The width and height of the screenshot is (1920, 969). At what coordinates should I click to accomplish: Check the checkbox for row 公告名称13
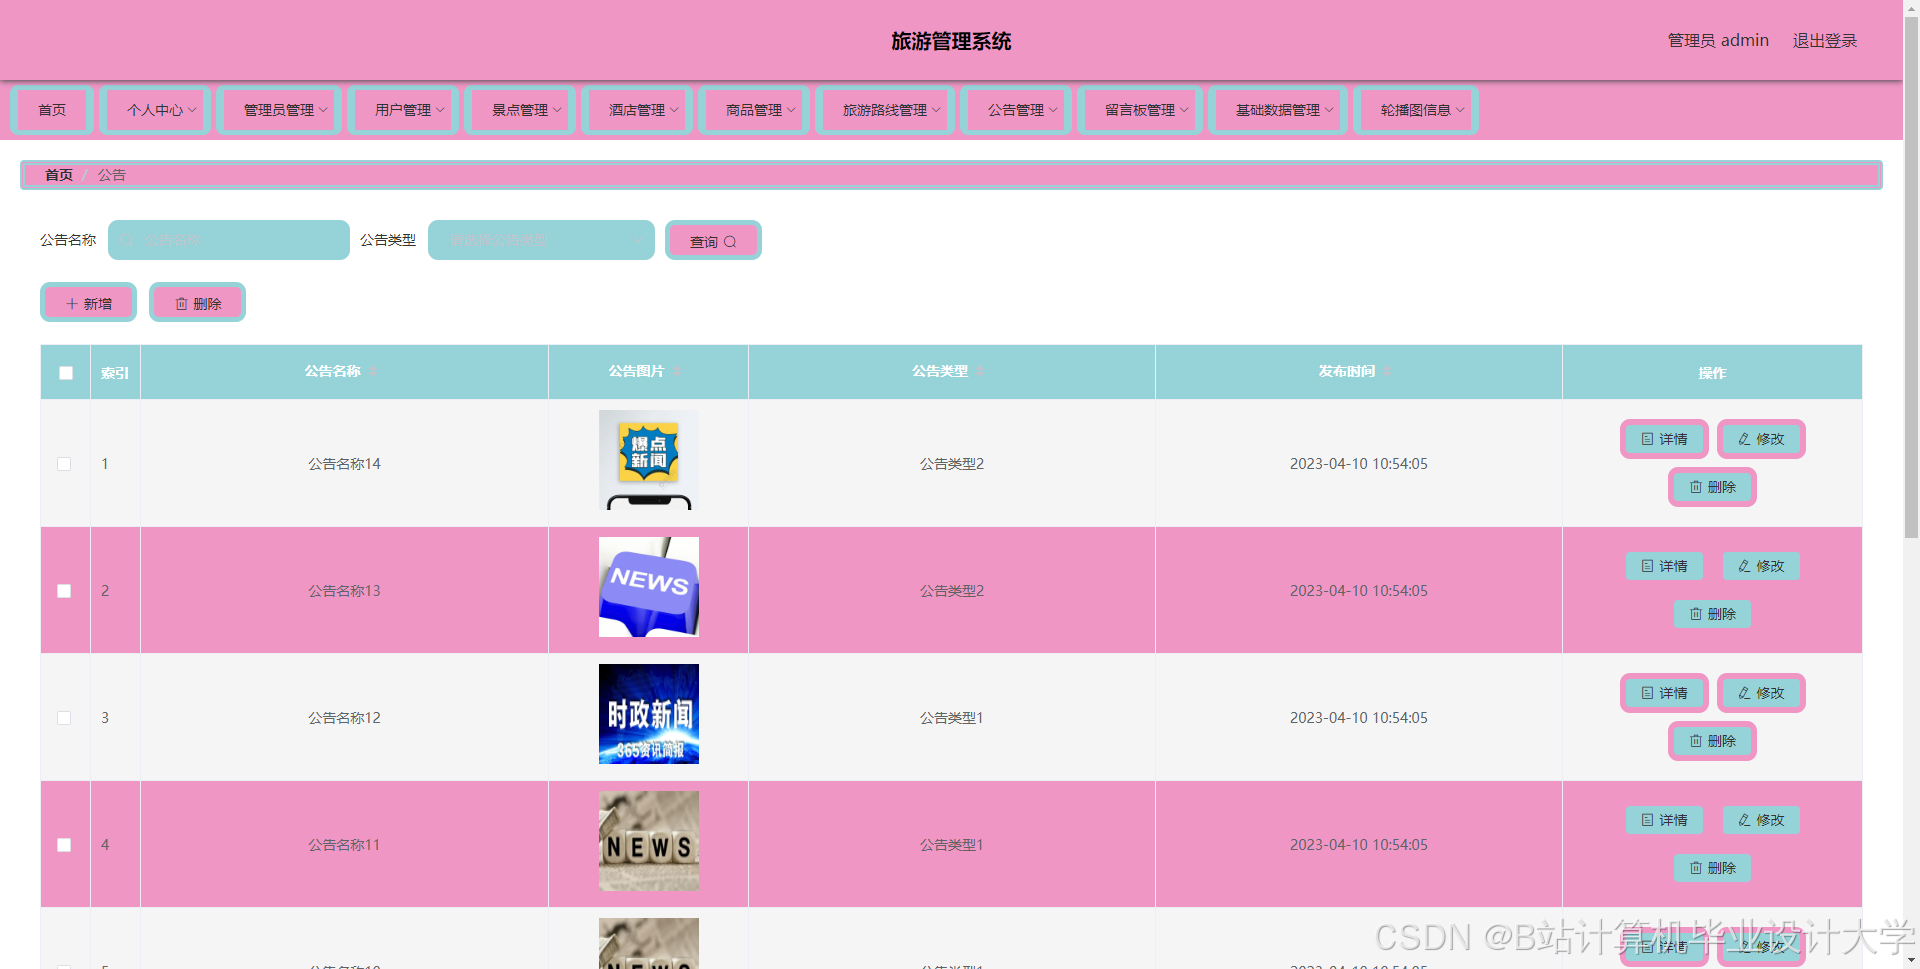pos(64,591)
